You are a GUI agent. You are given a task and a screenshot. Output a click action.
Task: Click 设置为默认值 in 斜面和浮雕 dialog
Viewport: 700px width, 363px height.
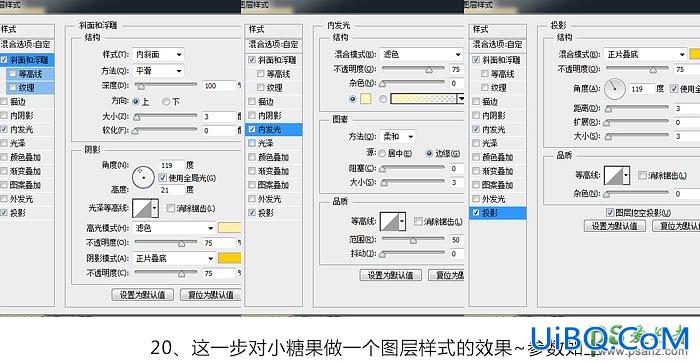coord(142,295)
